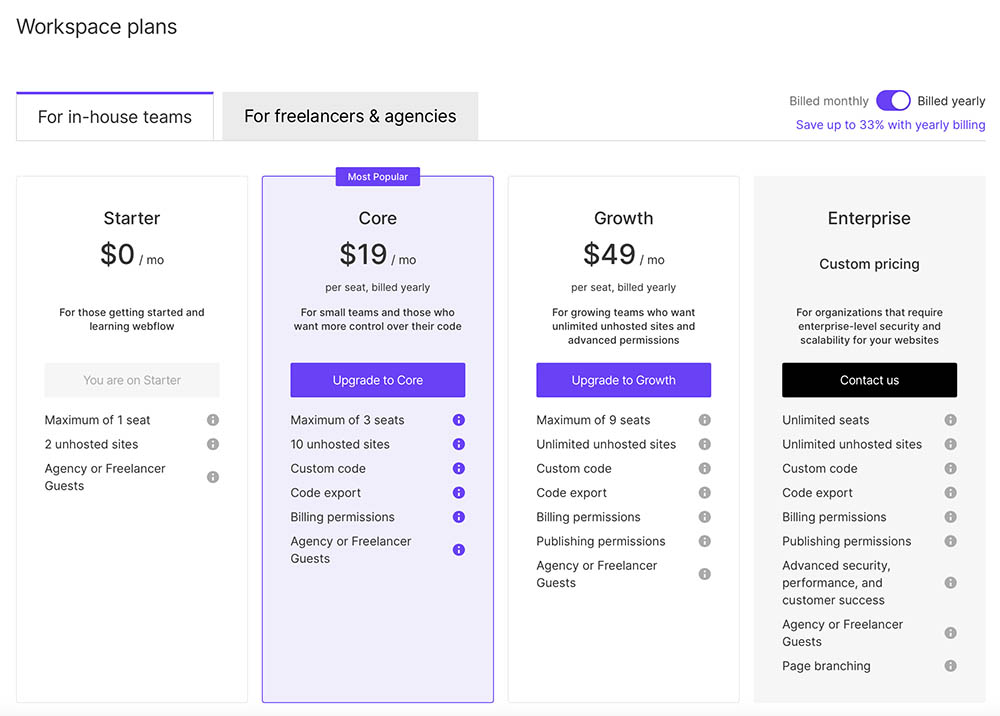Click info icon for "Advanced security, performance" feature
Image resolution: width=1000 pixels, height=716 pixels.
click(950, 583)
